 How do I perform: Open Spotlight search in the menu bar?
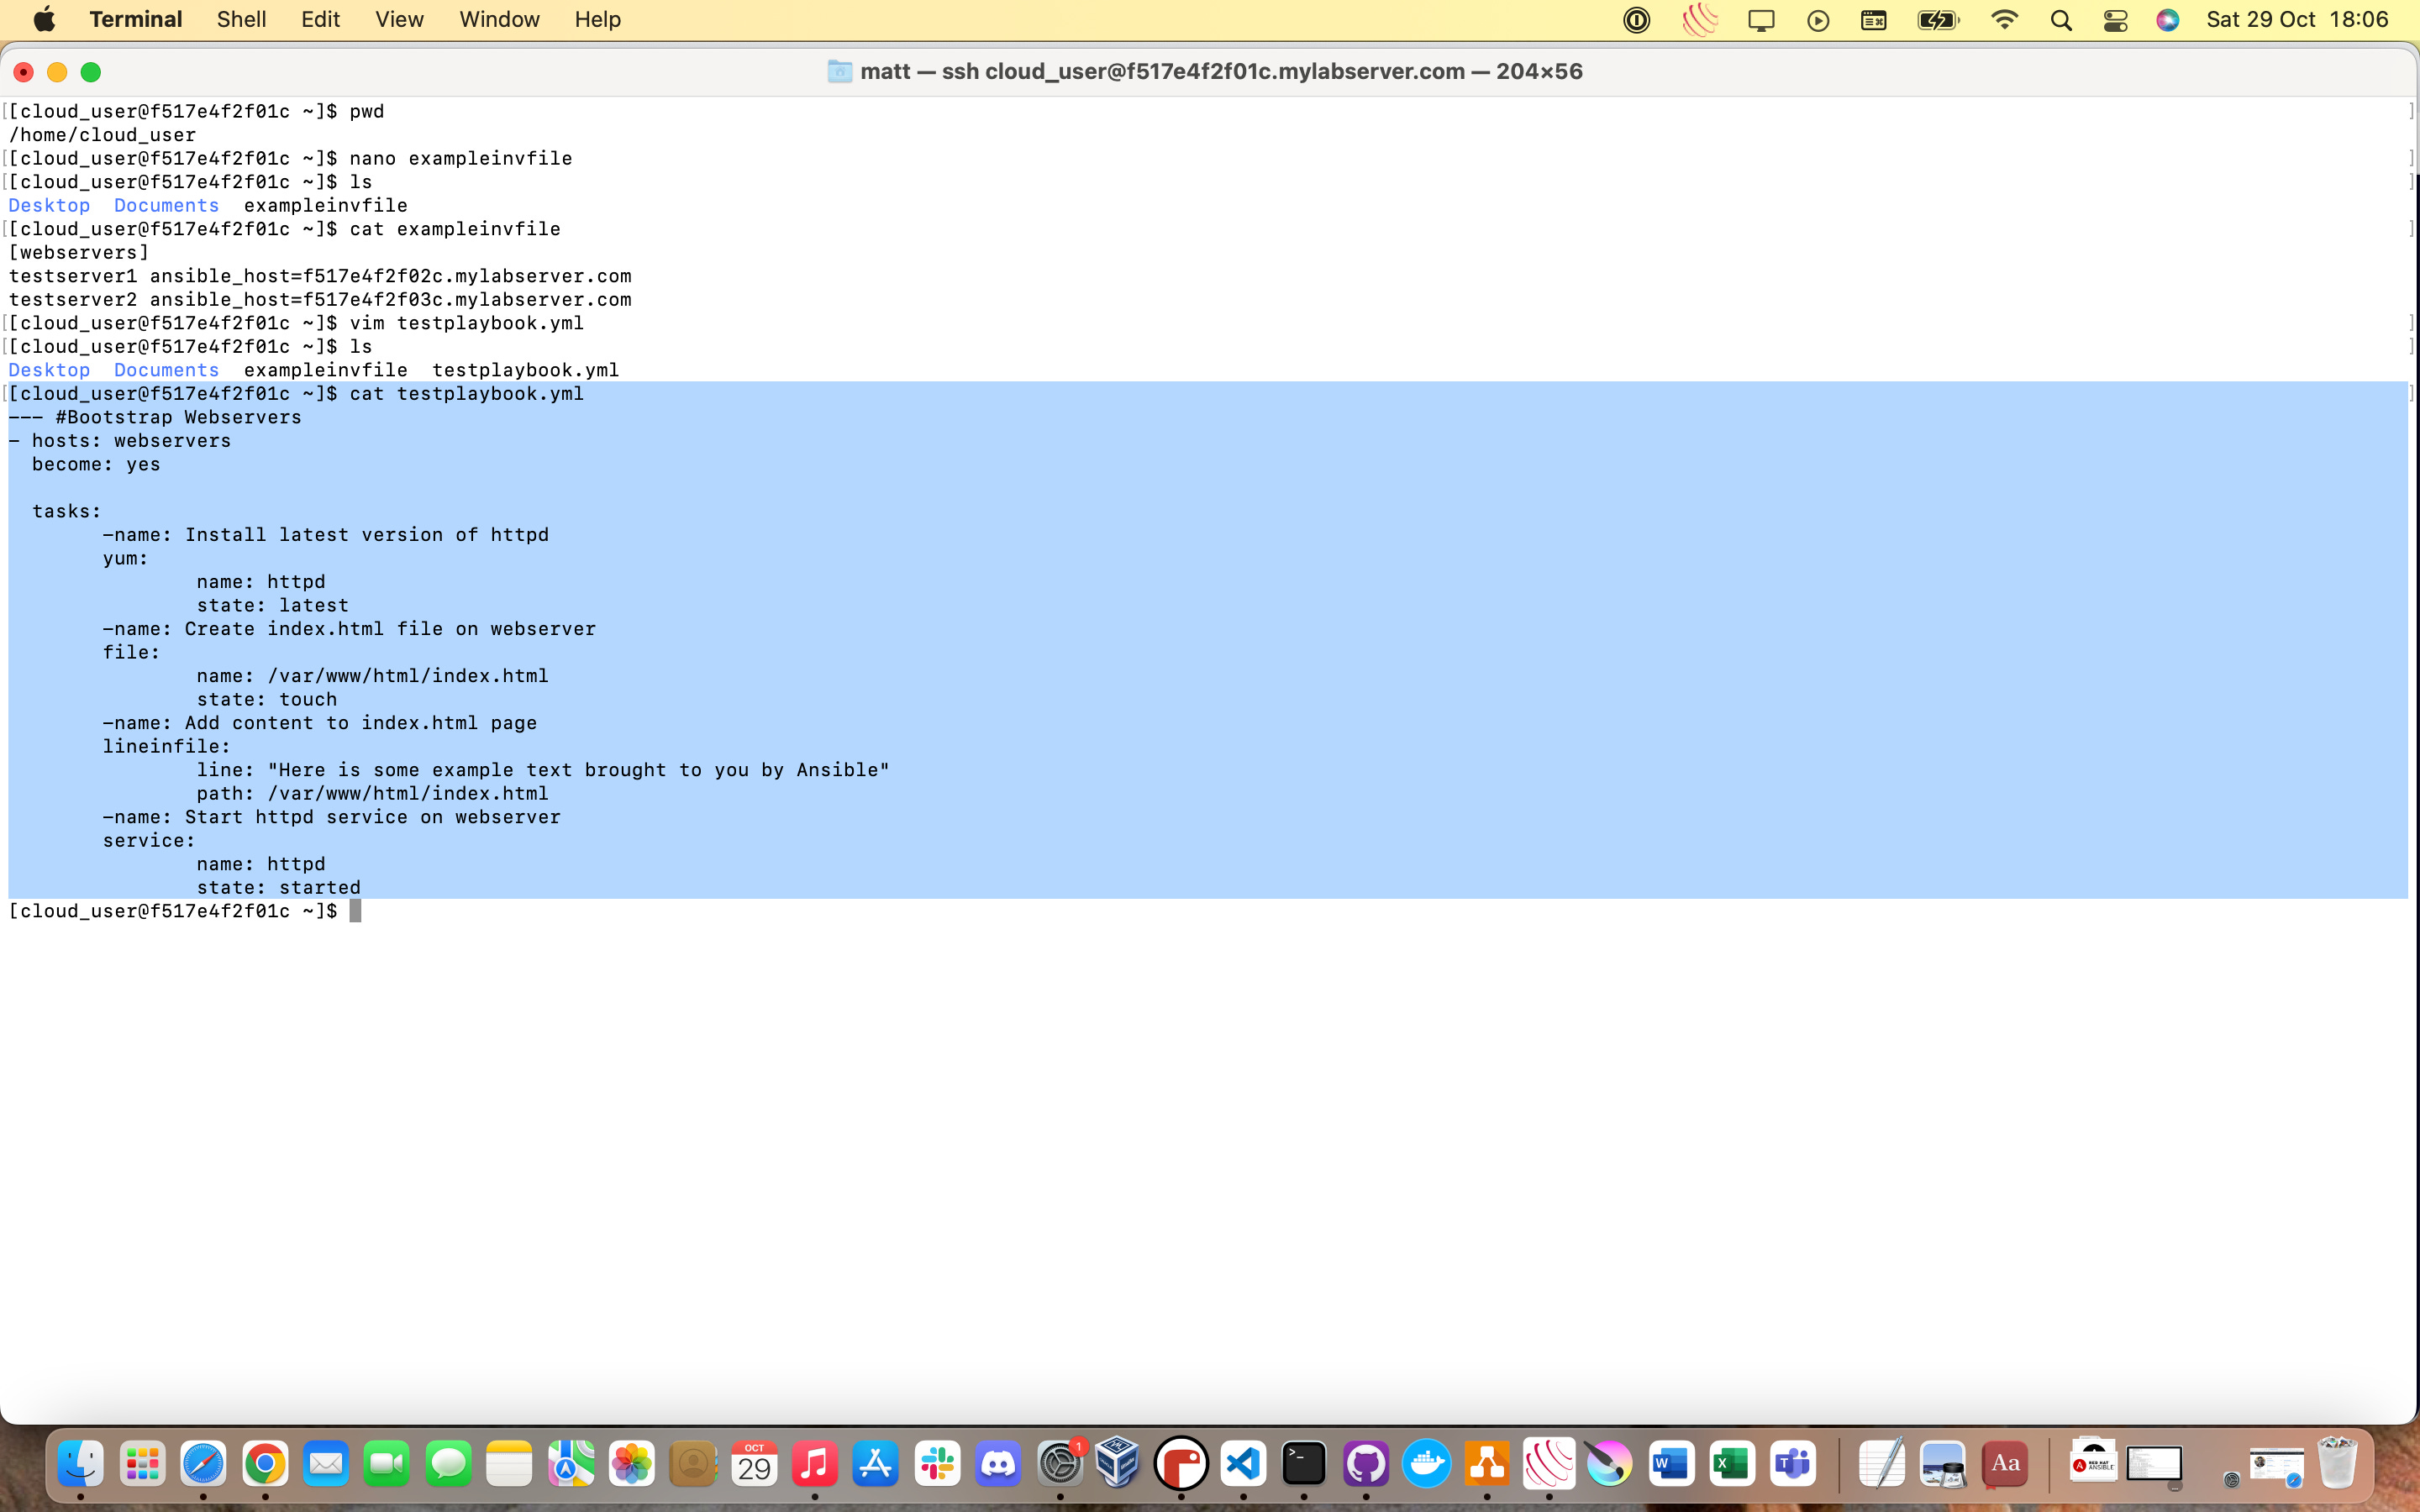(x=2060, y=20)
